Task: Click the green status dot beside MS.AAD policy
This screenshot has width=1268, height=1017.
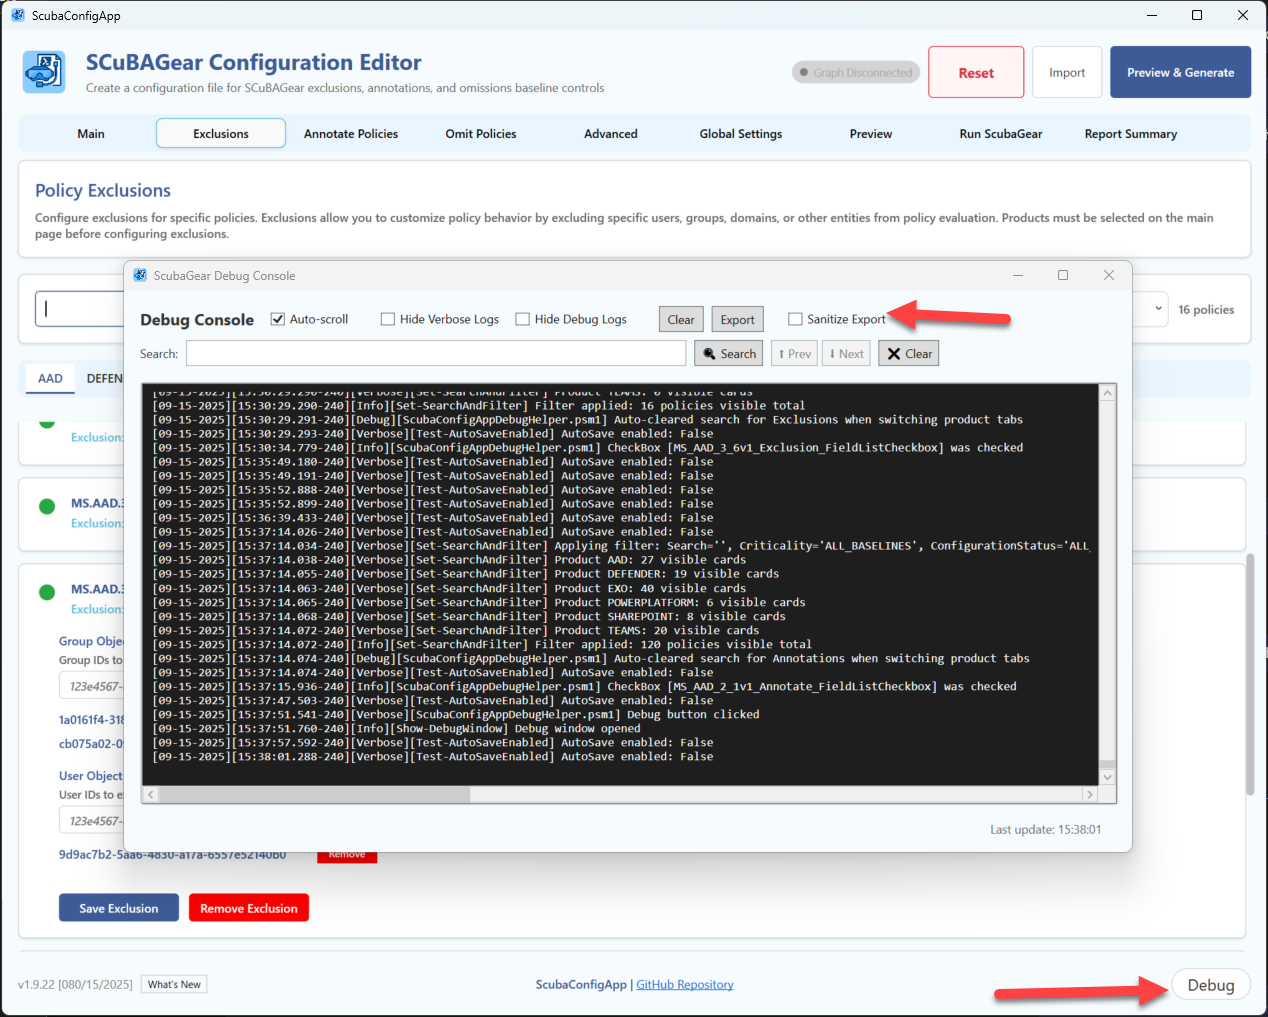Action: [47, 506]
